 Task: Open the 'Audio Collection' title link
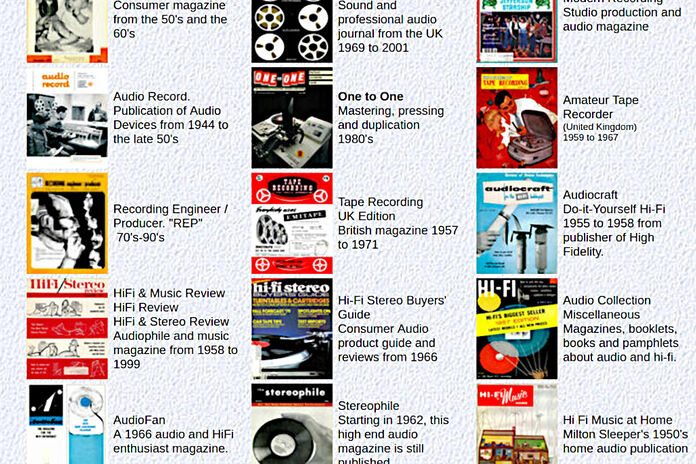point(607,300)
